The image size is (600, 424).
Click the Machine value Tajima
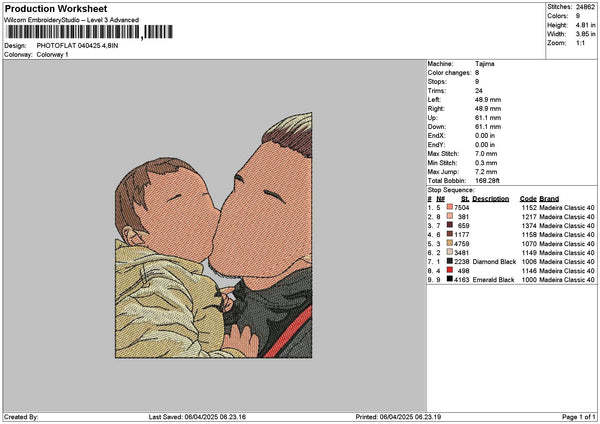(484, 64)
